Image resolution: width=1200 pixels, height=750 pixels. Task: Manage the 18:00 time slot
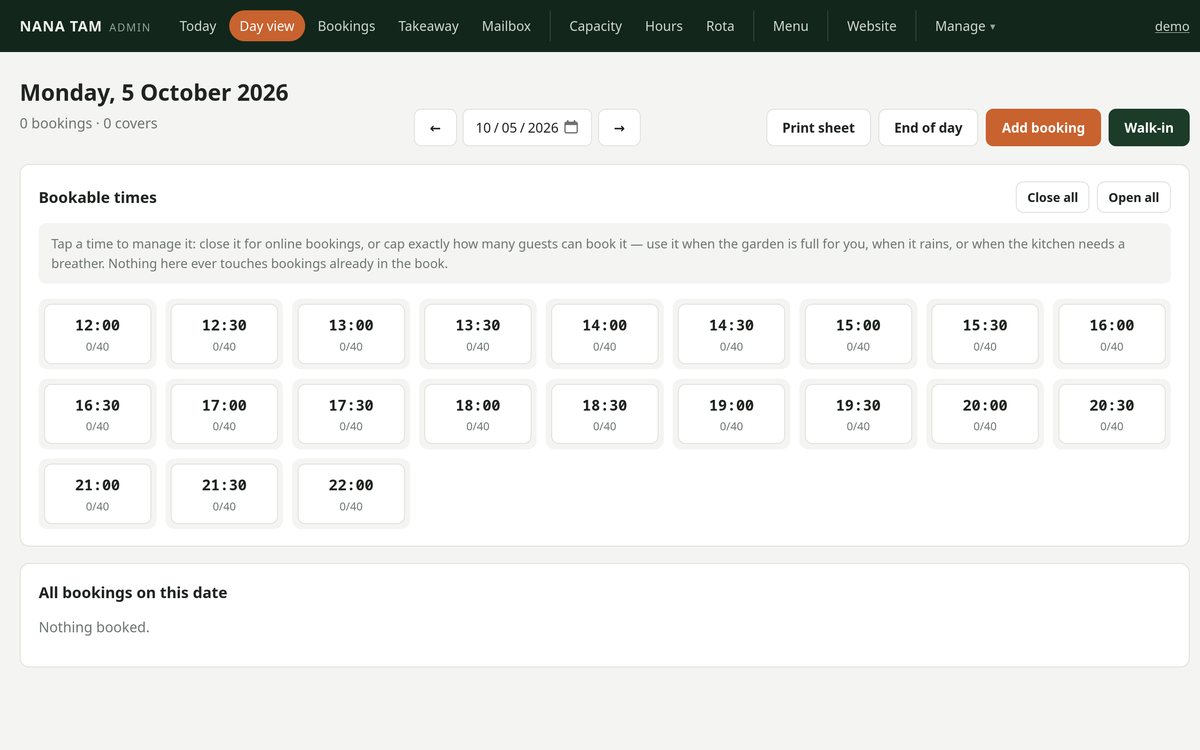click(x=478, y=414)
